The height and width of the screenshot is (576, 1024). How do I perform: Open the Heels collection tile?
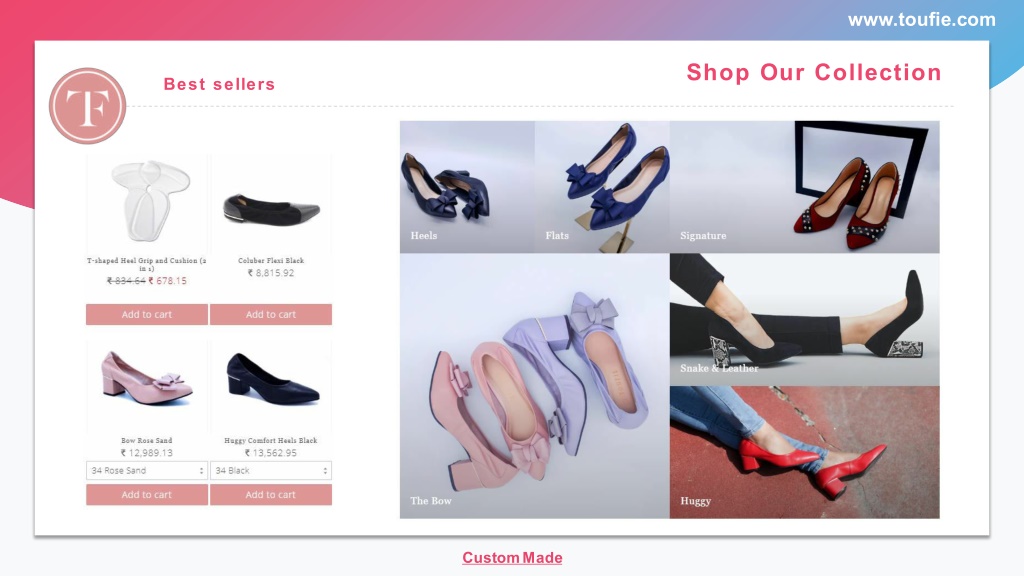pos(468,187)
